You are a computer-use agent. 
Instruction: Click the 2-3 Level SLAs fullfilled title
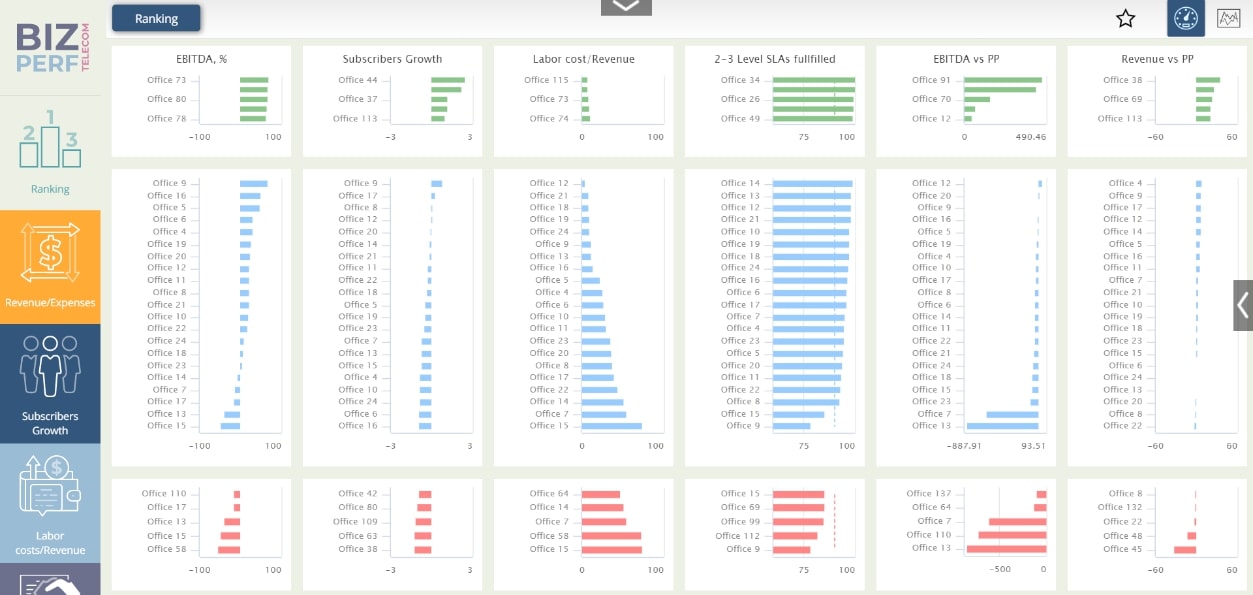[775, 59]
